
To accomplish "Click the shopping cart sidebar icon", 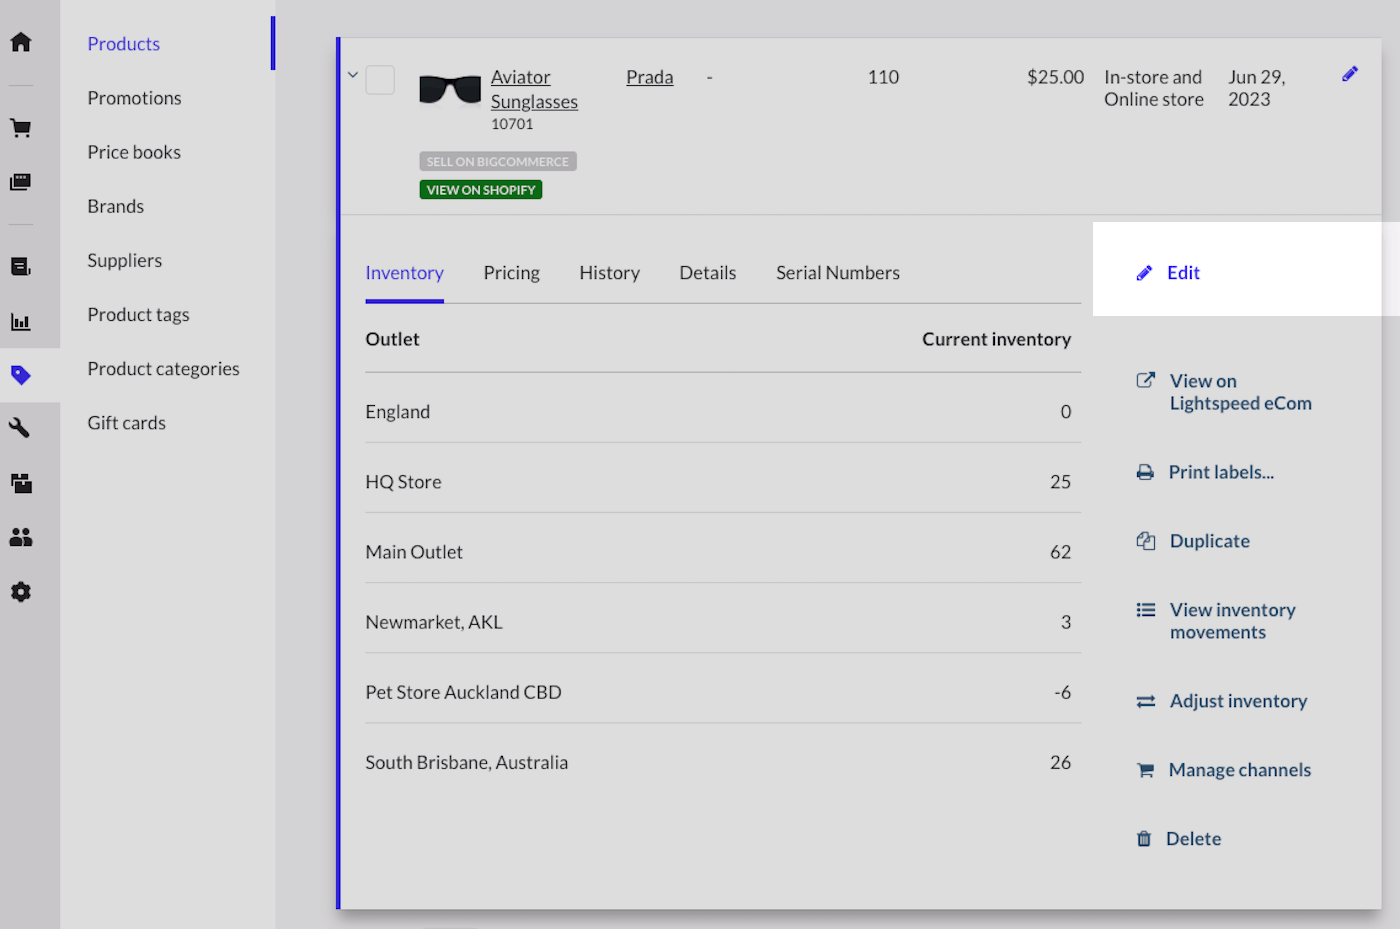I will coord(21,128).
